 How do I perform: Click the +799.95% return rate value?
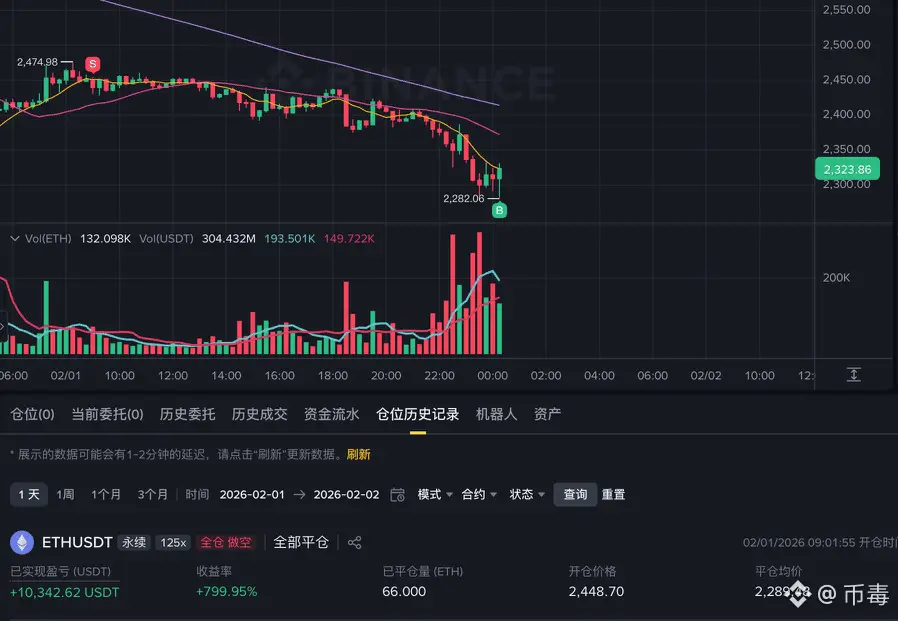pos(227,592)
